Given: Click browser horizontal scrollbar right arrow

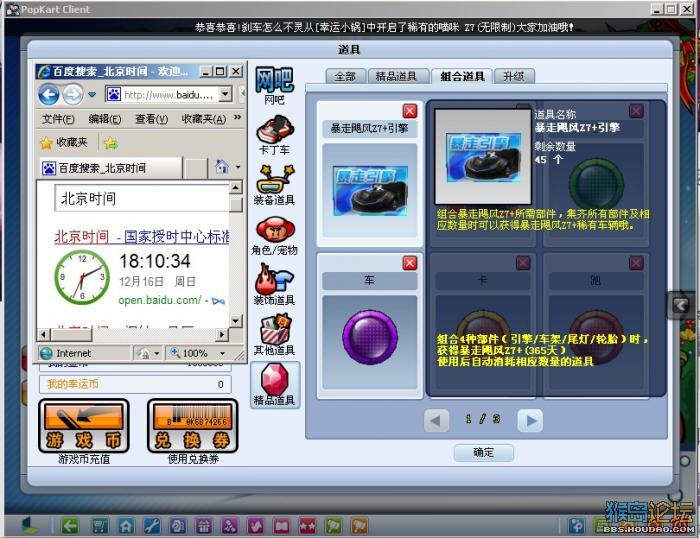Looking at the screenshot, I should click(x=222, y=334).
